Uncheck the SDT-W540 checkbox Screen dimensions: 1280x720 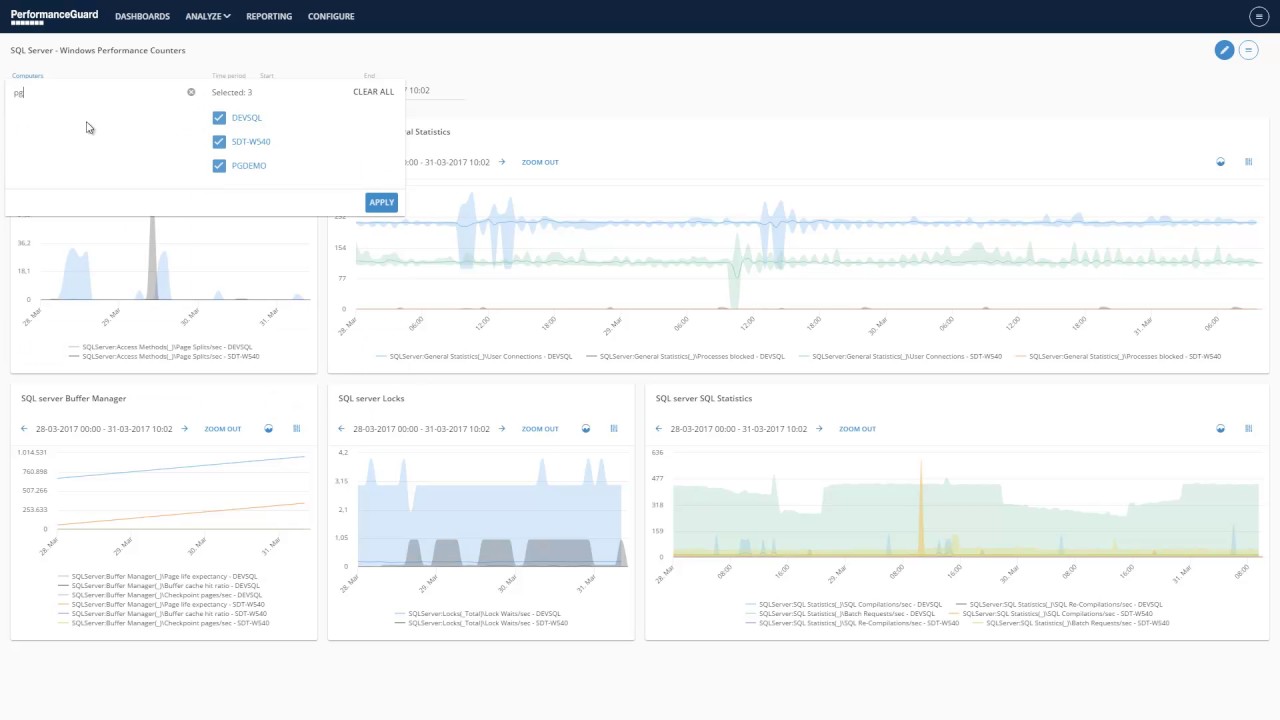pyautogui.click(x=219, y=142)
